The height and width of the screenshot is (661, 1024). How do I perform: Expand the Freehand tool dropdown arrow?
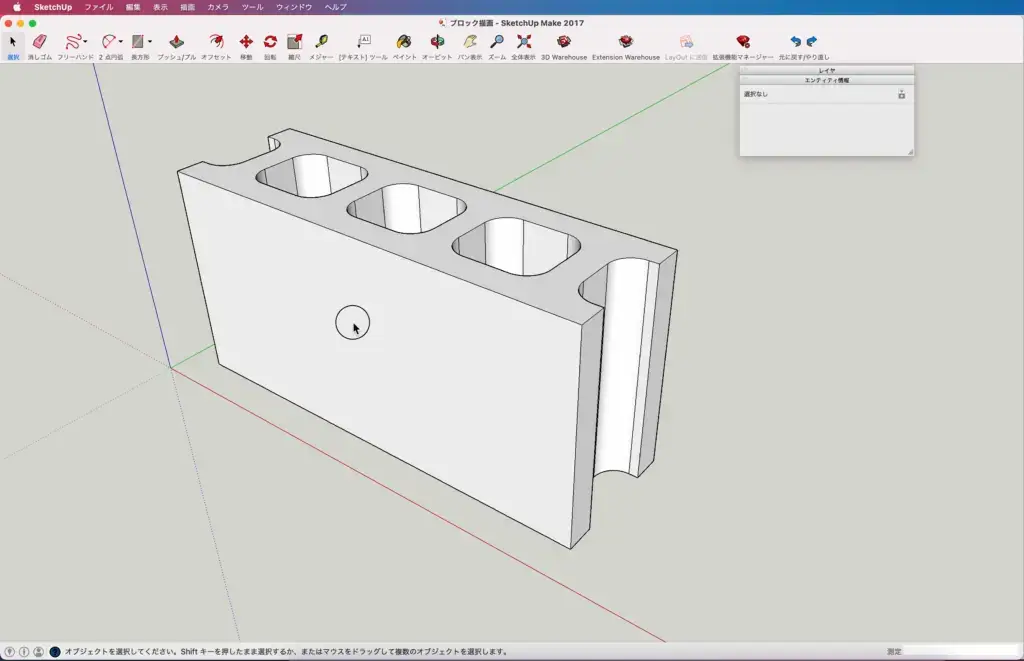point(86,42)
